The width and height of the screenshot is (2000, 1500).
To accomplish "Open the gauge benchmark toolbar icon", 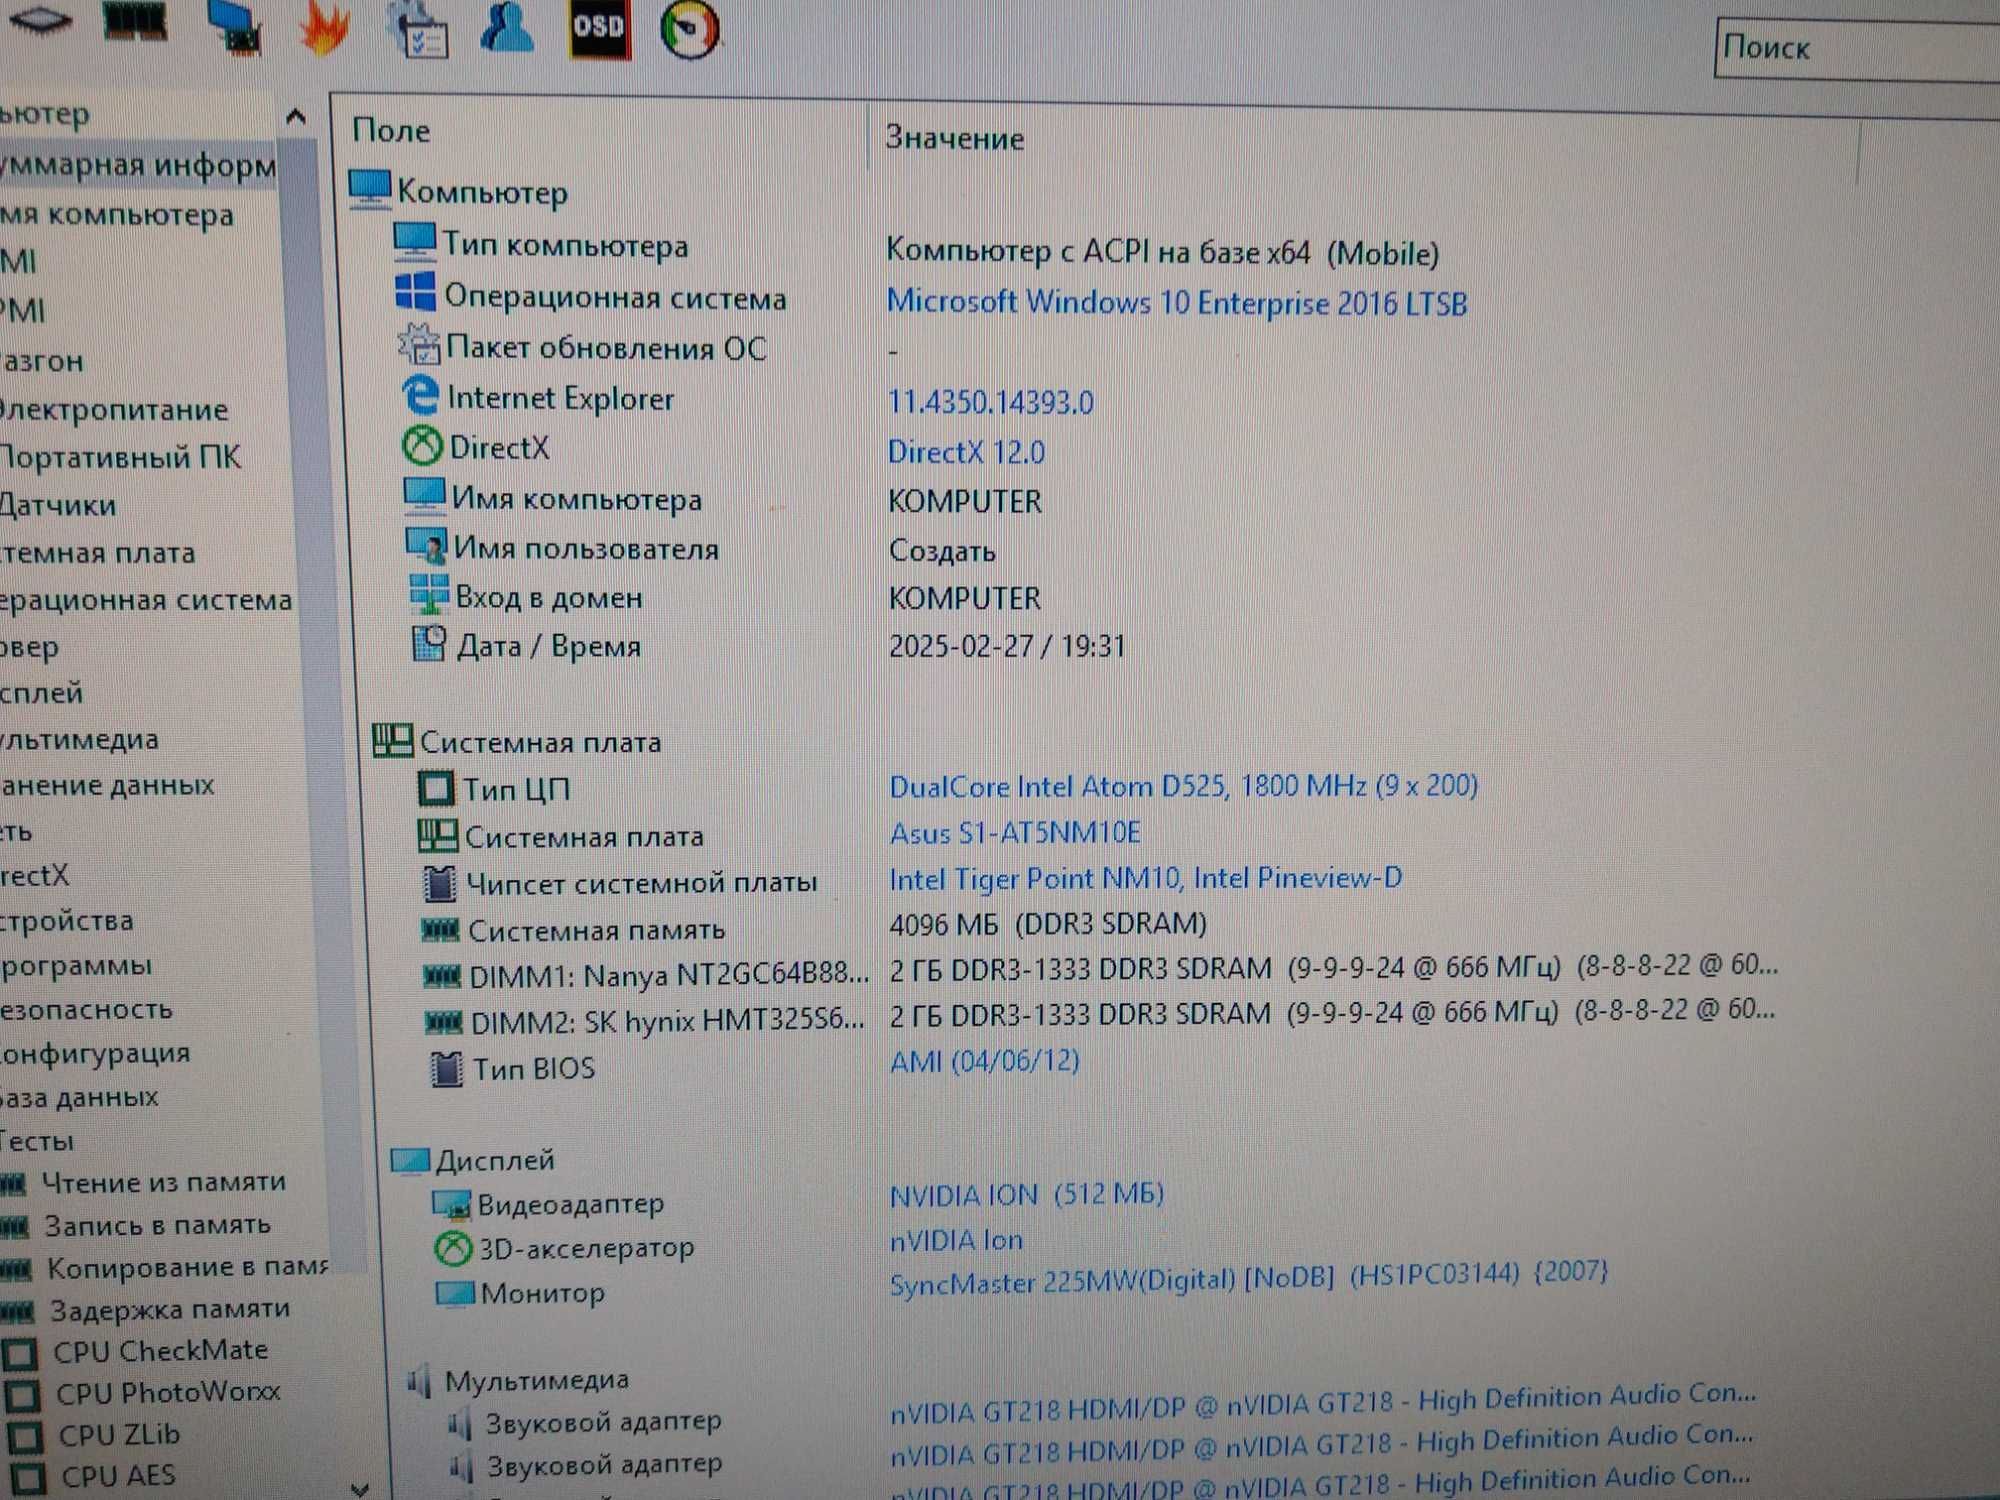I will (x=690, y=28).
